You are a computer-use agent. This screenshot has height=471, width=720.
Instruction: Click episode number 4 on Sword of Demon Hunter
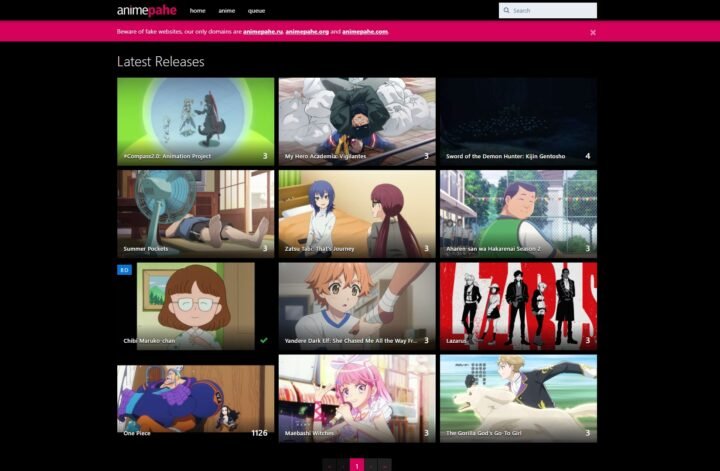pos(587,156)
